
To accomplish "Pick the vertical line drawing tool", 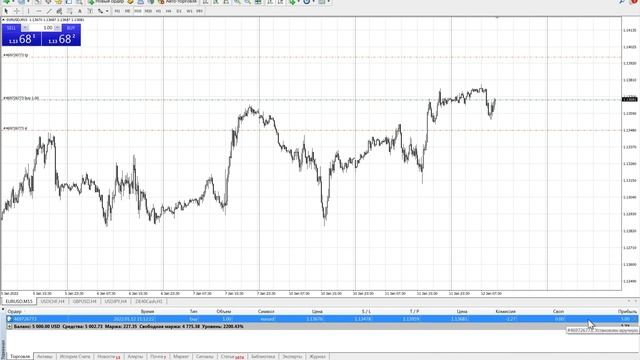I will [28, 11].
